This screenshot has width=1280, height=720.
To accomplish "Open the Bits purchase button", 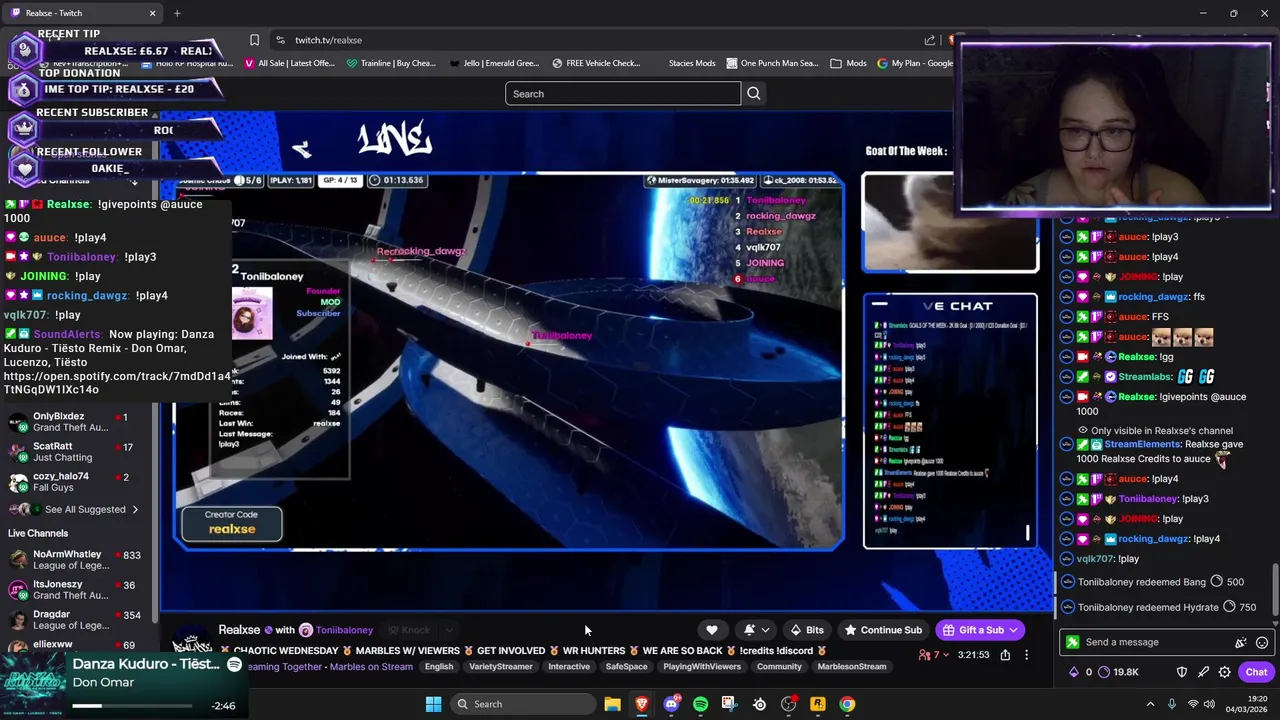I will click(807, 630).
